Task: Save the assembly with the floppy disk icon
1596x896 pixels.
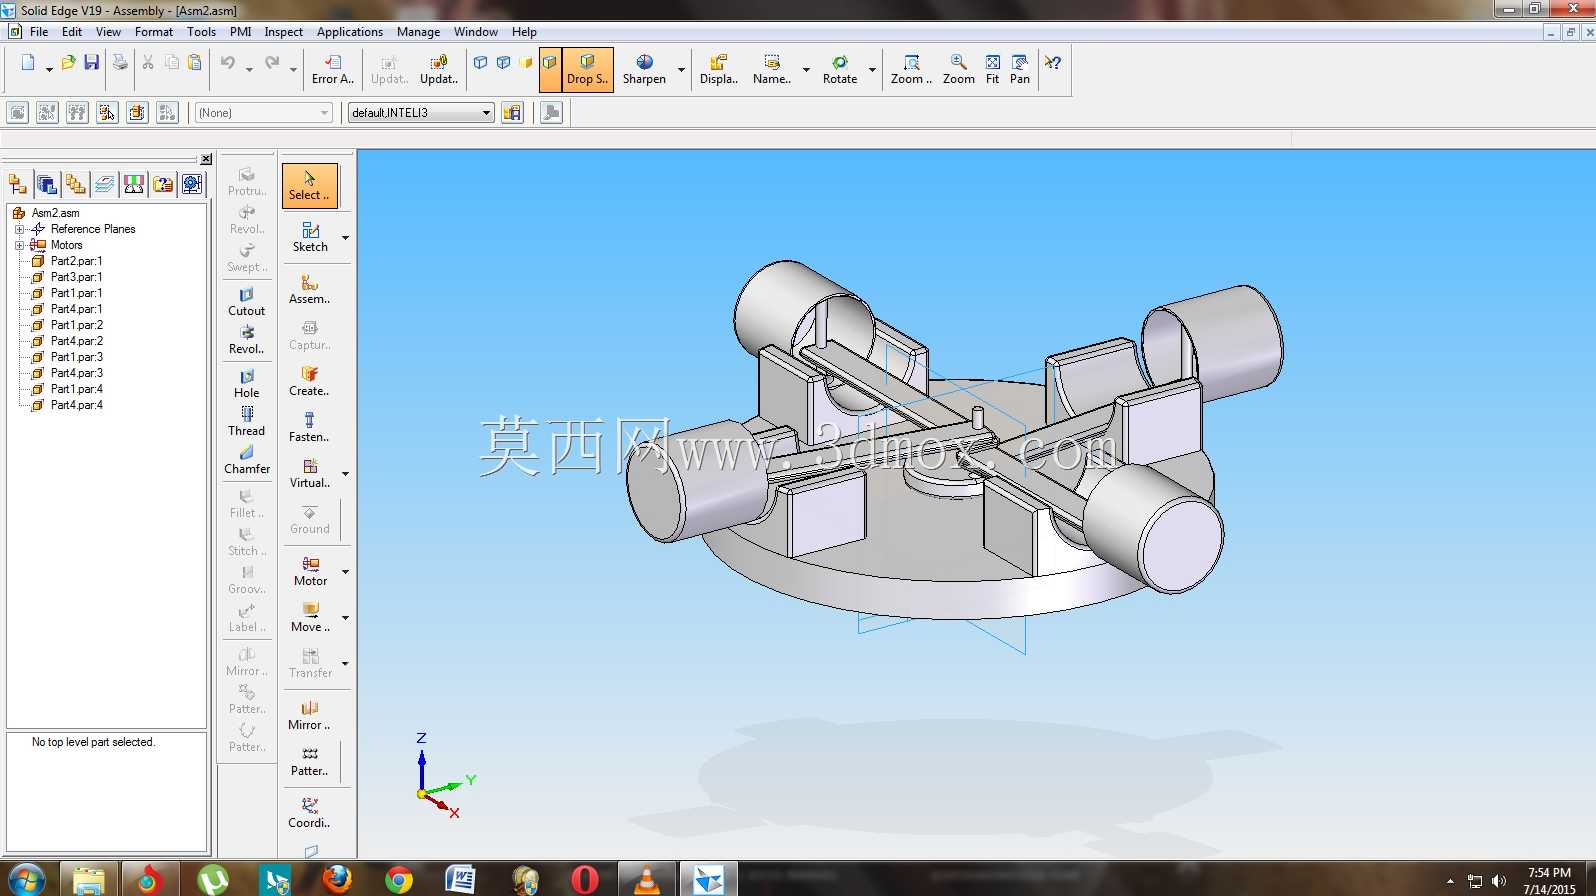Action: (x=92, y=63)
